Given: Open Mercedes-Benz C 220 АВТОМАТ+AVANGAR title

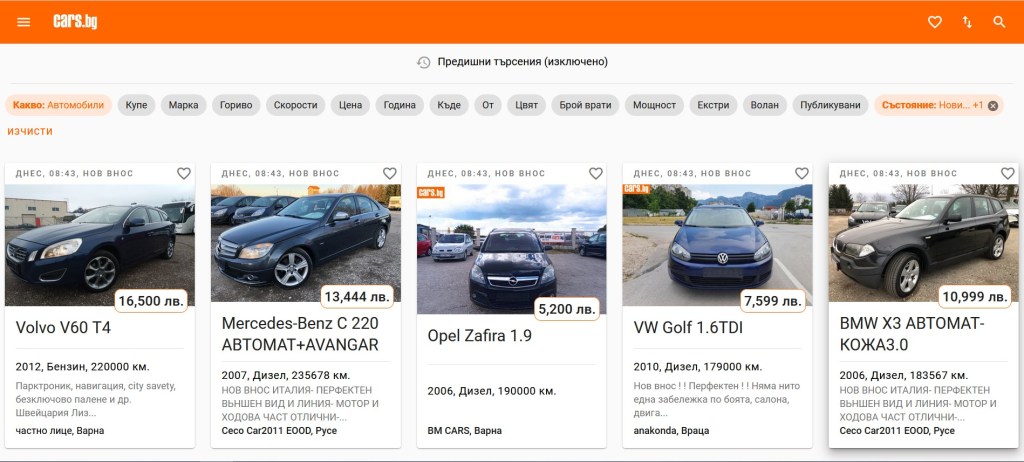Looking at the screenshot, I should click(x=300, y=334).
